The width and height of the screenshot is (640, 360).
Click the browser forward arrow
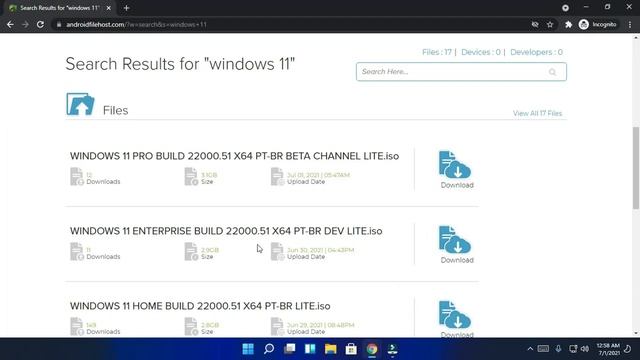(x=25, y=24)
